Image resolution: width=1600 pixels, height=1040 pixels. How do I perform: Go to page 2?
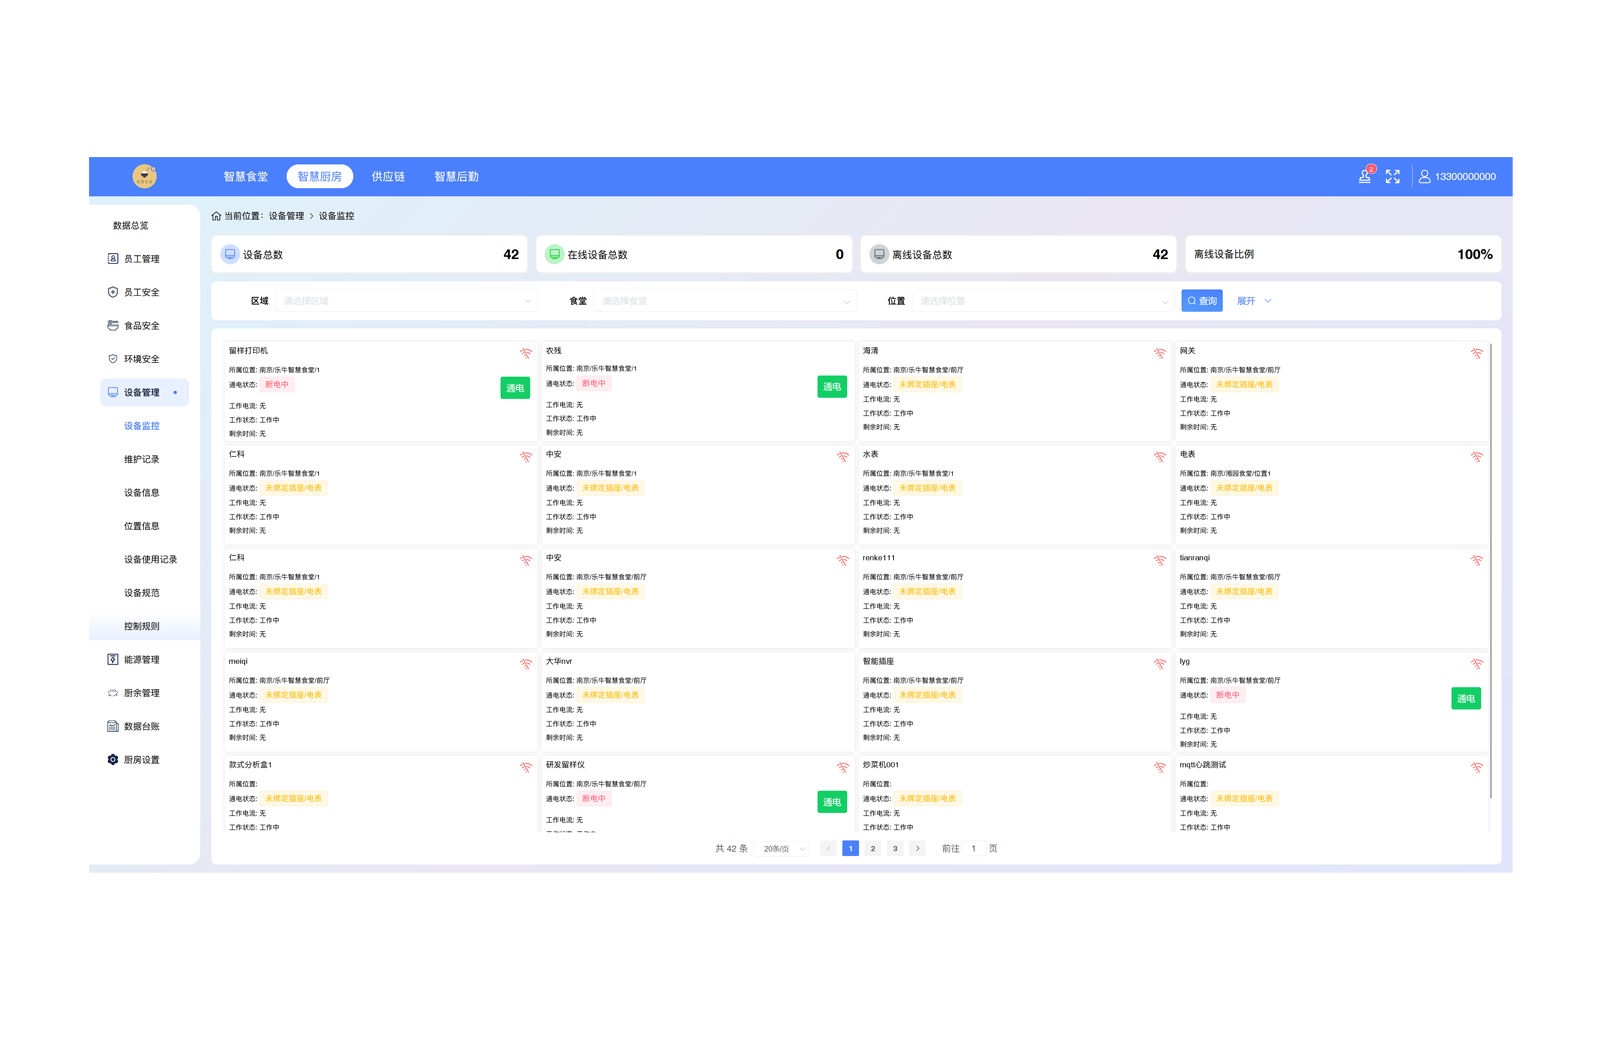coord(873,849)
